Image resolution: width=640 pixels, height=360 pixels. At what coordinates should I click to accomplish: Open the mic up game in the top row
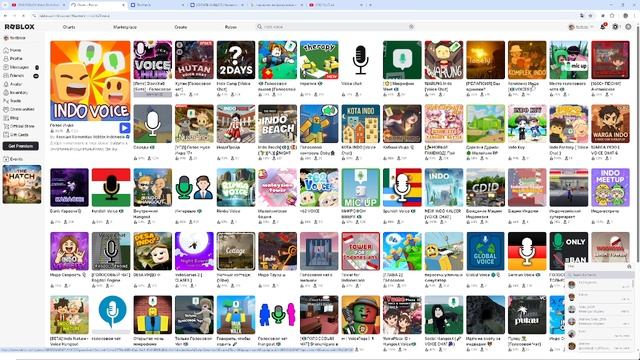click(x=569, y=60)
